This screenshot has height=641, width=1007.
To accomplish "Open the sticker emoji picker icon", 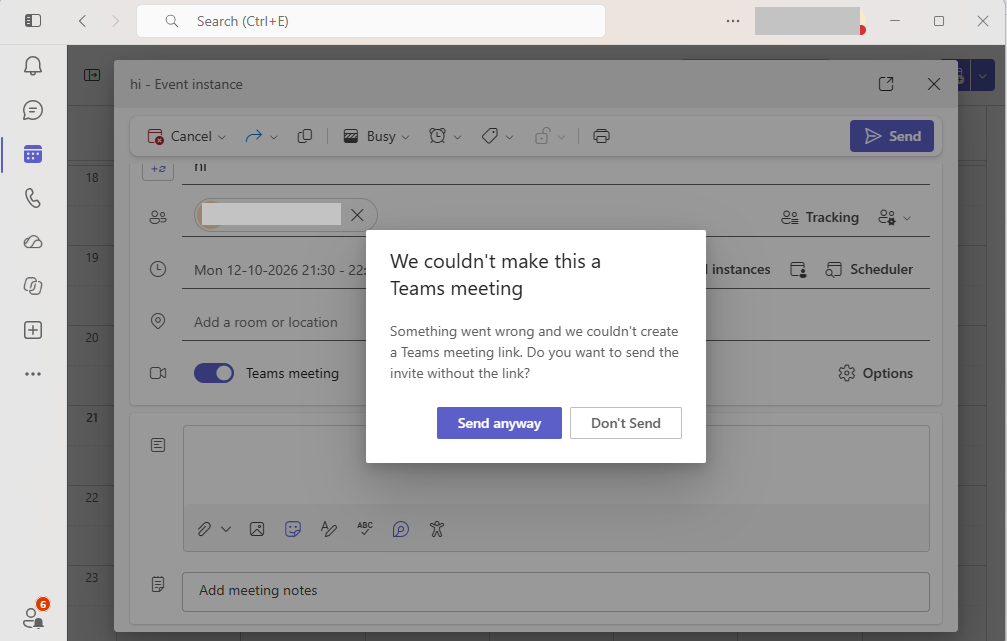I will click(293, 529).
